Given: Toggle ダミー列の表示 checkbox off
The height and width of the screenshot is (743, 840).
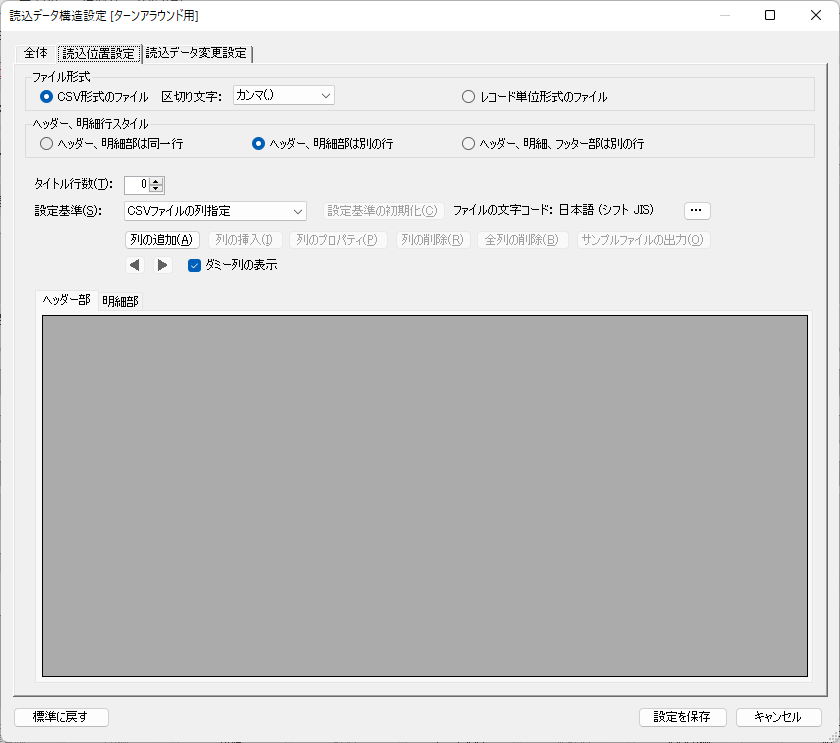Looking at the screenshot, I should pos(194,265).
